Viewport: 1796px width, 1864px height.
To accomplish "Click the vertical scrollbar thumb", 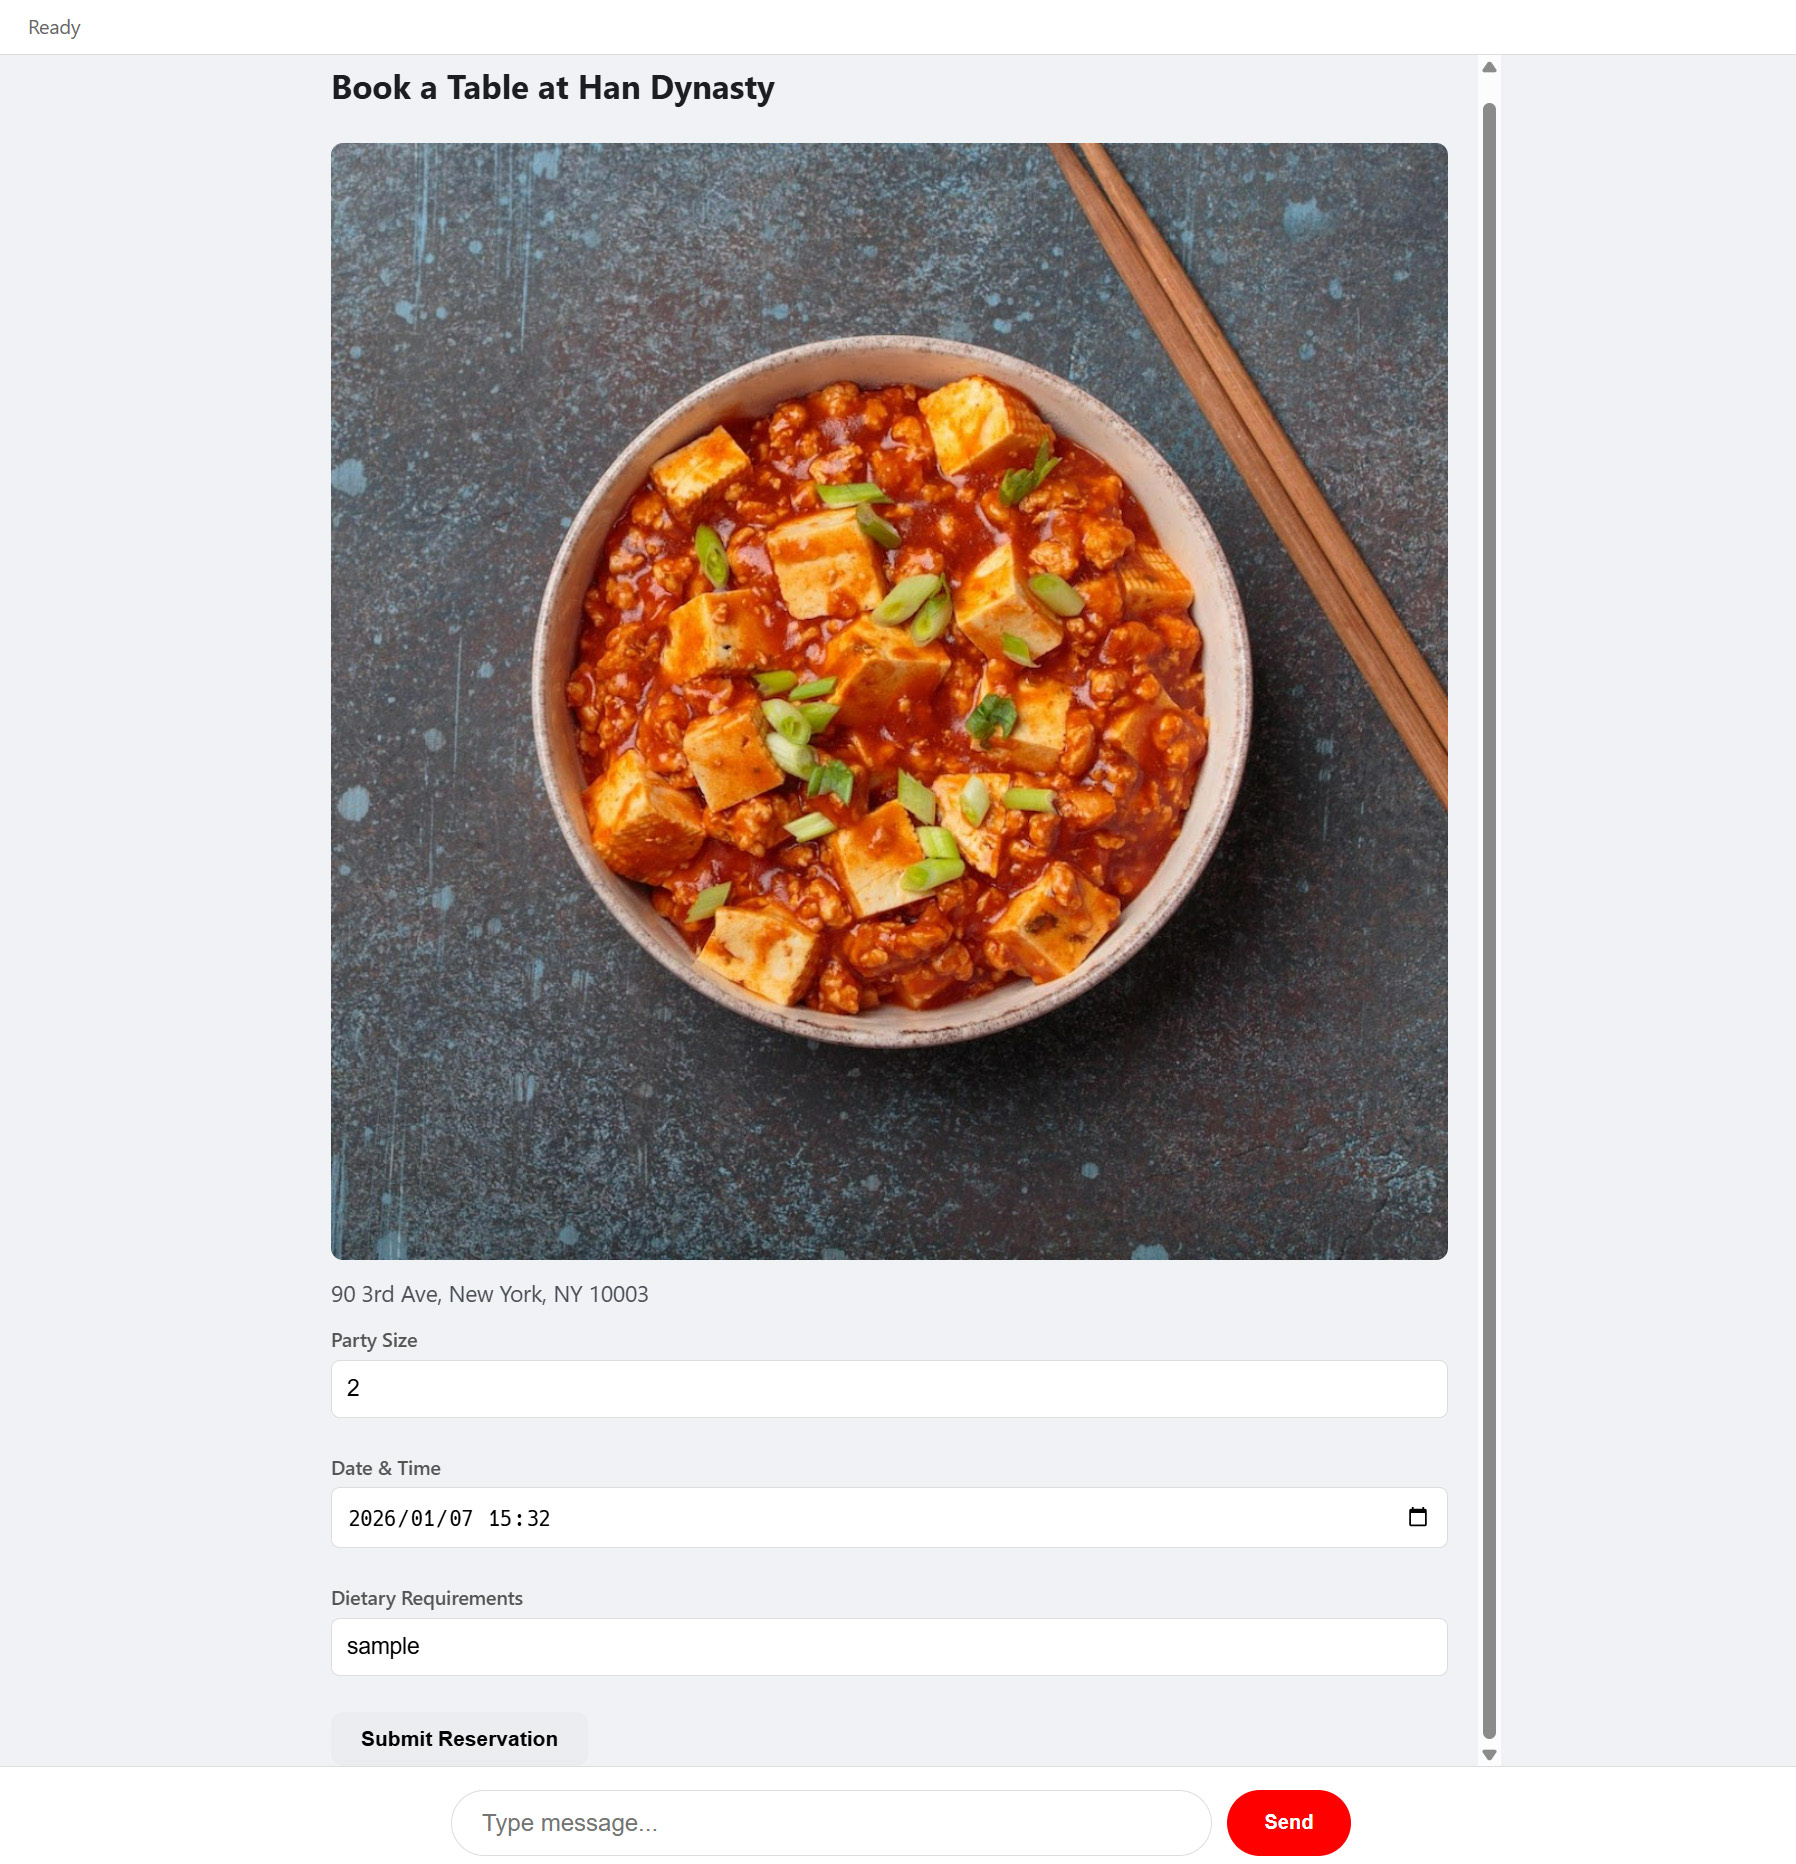I will [x=1489, y=920].
